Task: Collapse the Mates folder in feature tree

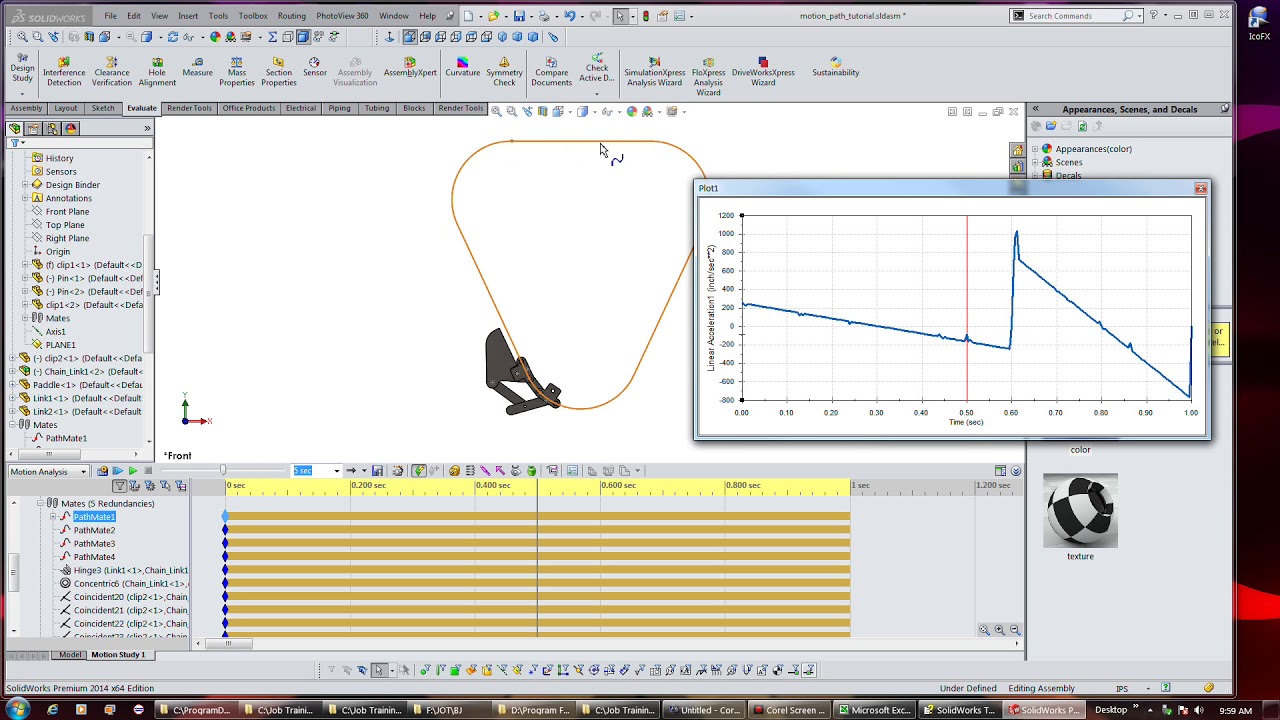Action: coord(13,425)
